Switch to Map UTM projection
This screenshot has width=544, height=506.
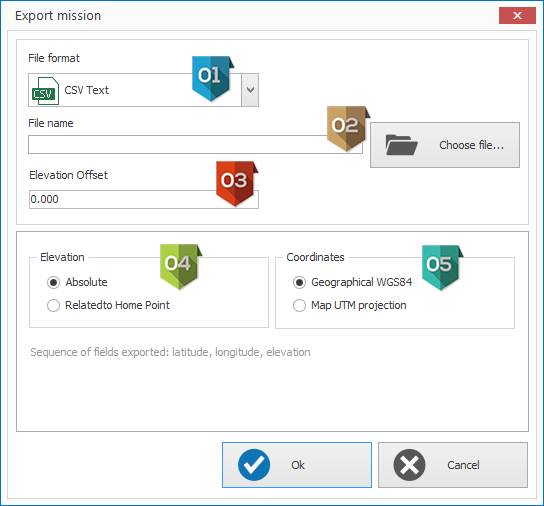click(350, 305)
